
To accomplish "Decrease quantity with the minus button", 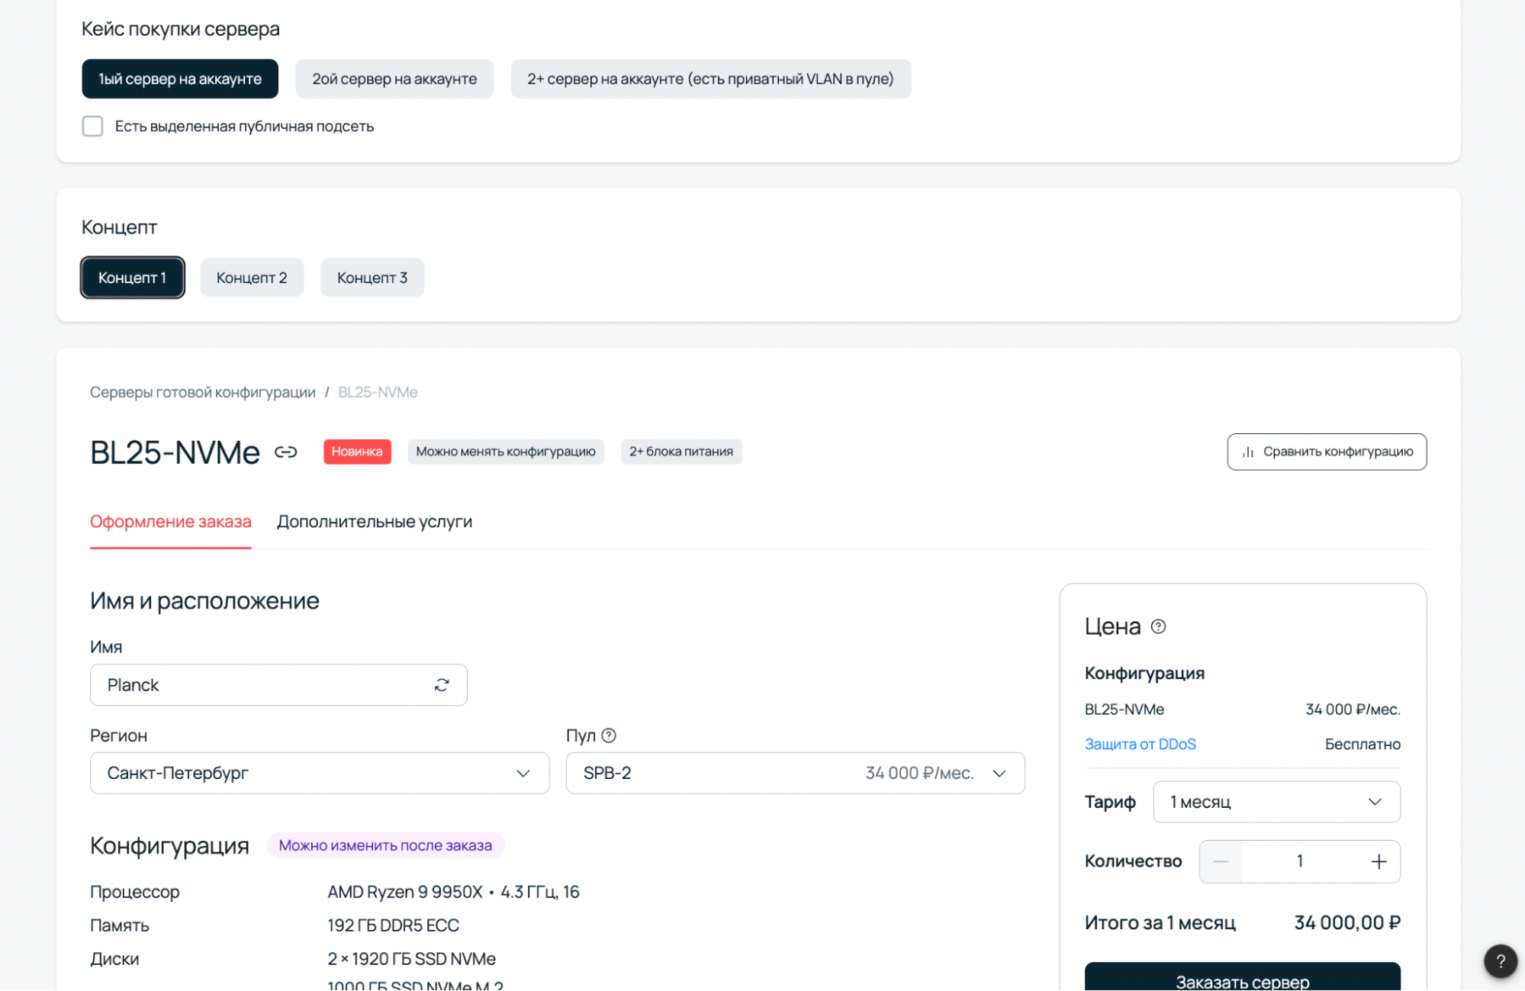I will pos(1221,862).
